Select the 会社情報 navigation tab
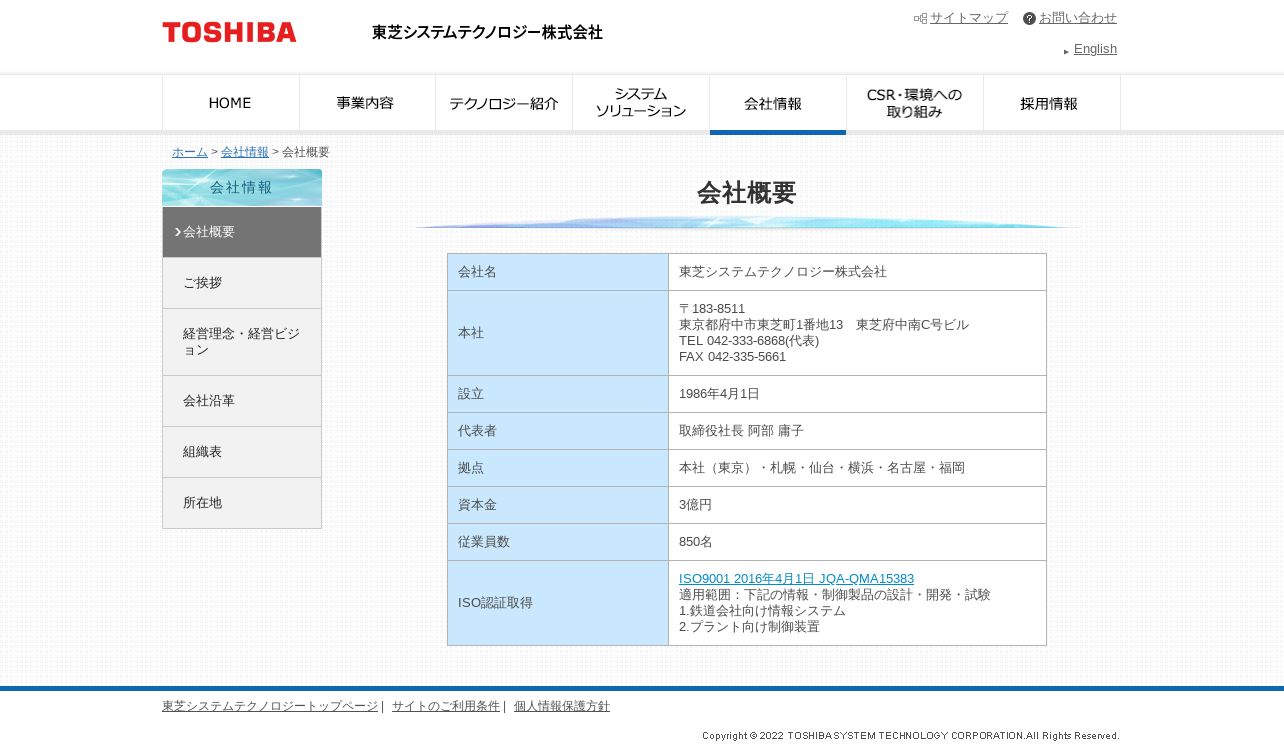1284x754 pixels. pyautogui.click(x=778, y=104)
